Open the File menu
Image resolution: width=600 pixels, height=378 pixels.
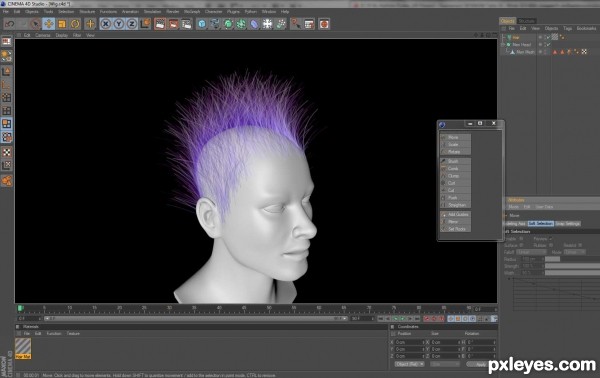coord(5,12)
